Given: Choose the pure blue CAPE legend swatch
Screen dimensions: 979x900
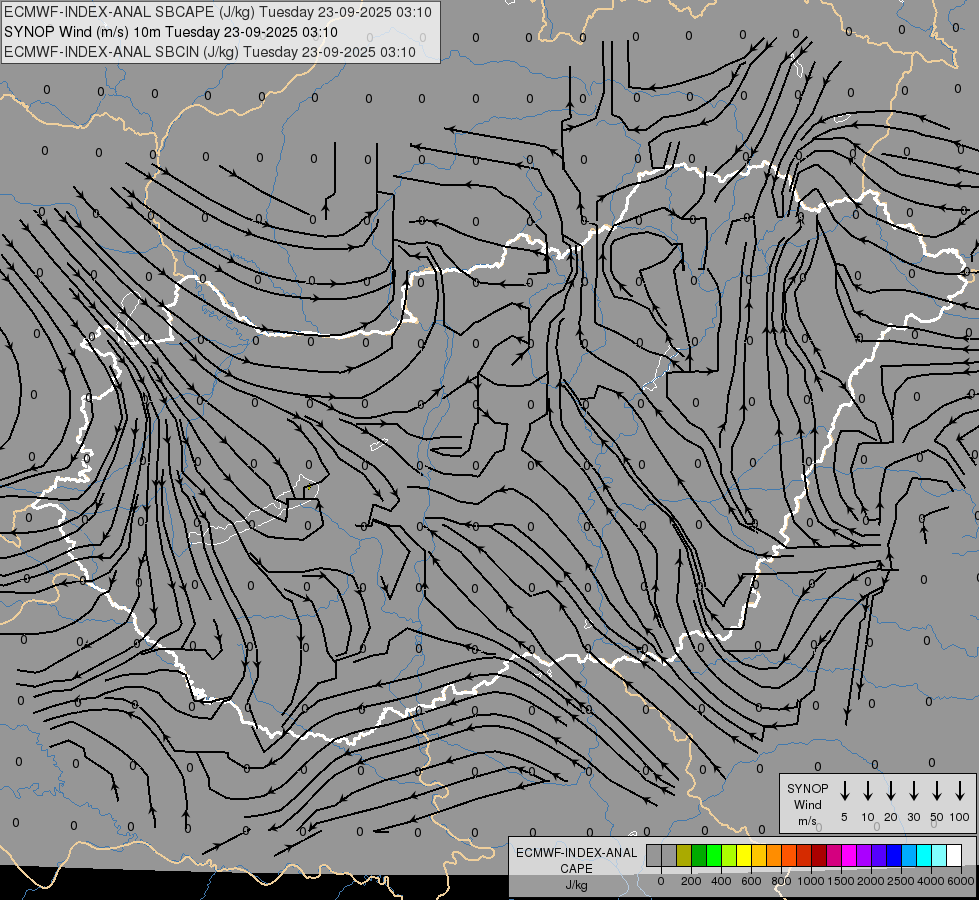Looking at the screenshot, I should 894,855.
